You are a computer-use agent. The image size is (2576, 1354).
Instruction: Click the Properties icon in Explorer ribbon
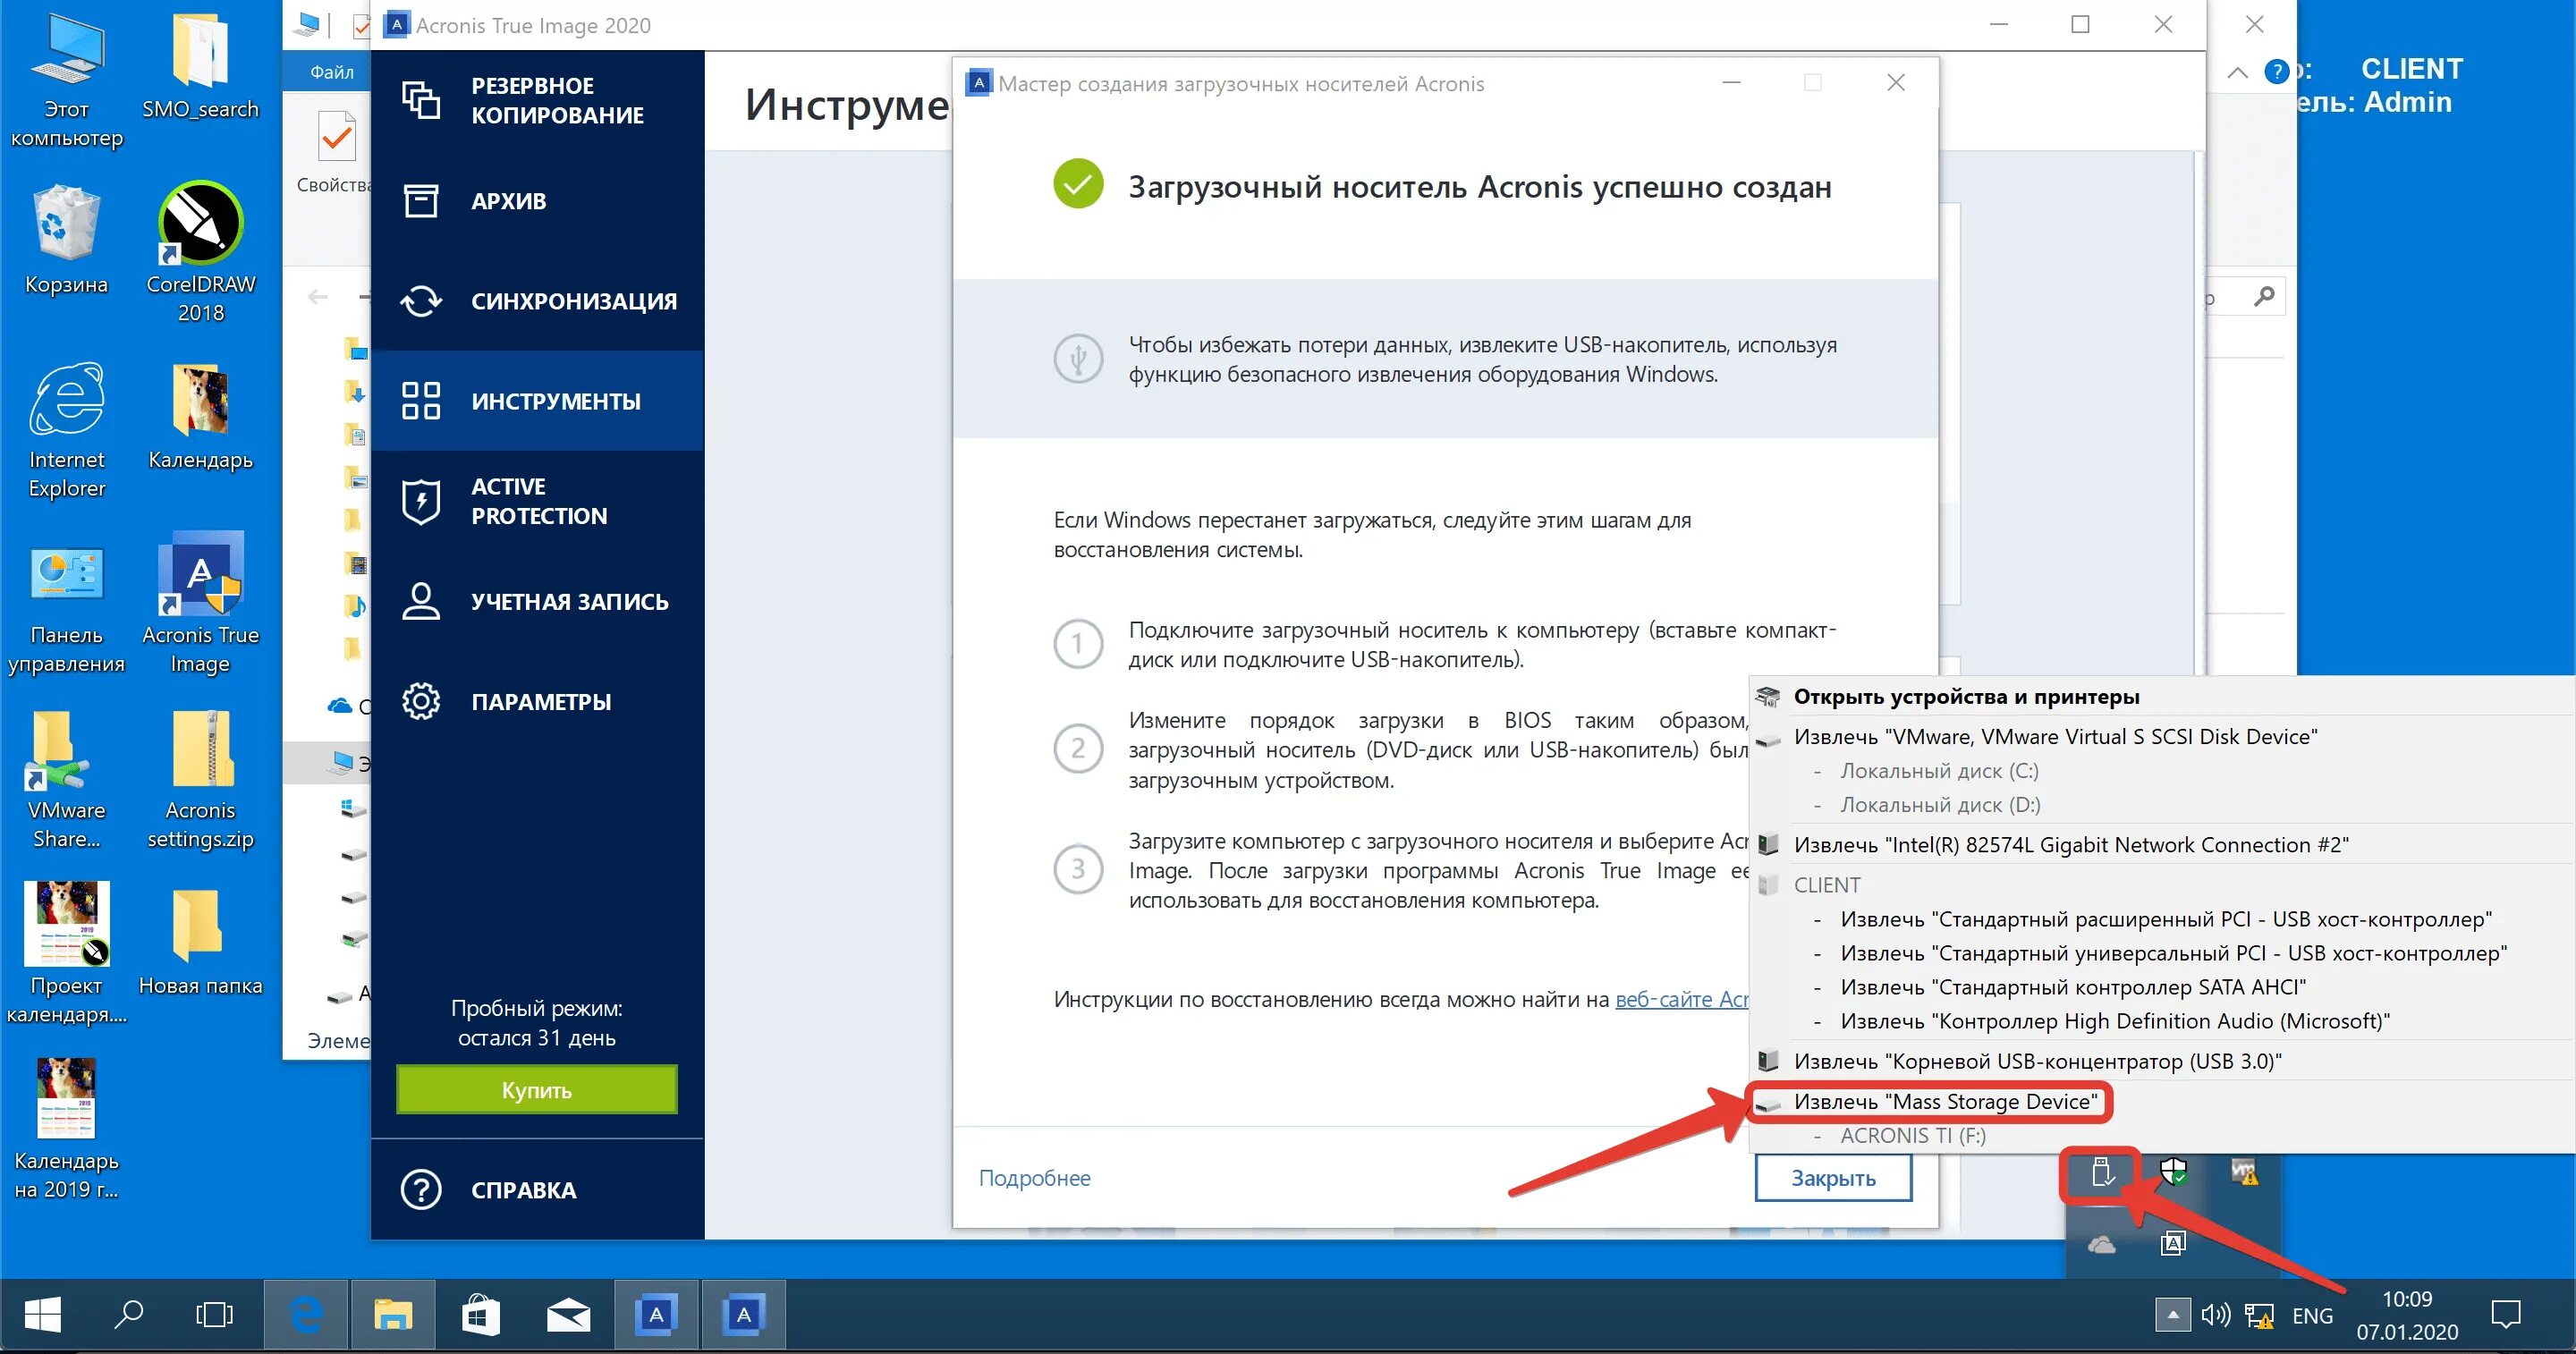(x=336, y=137)
